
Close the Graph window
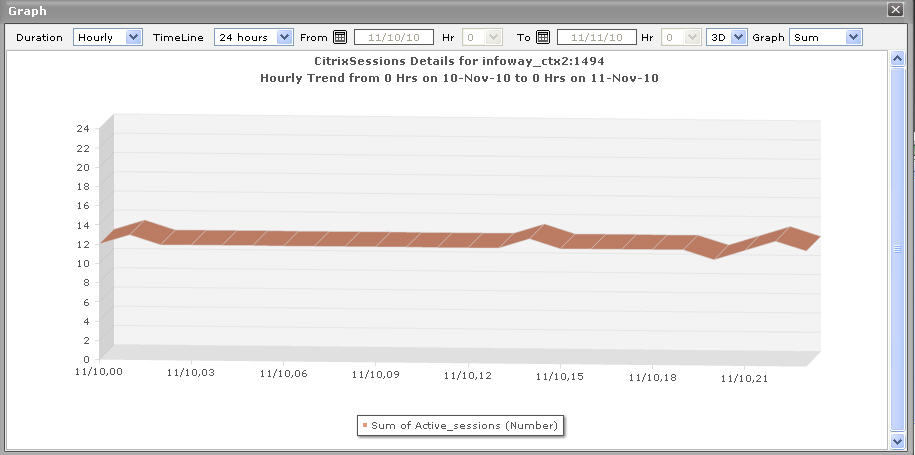click(x=894, y=9)
